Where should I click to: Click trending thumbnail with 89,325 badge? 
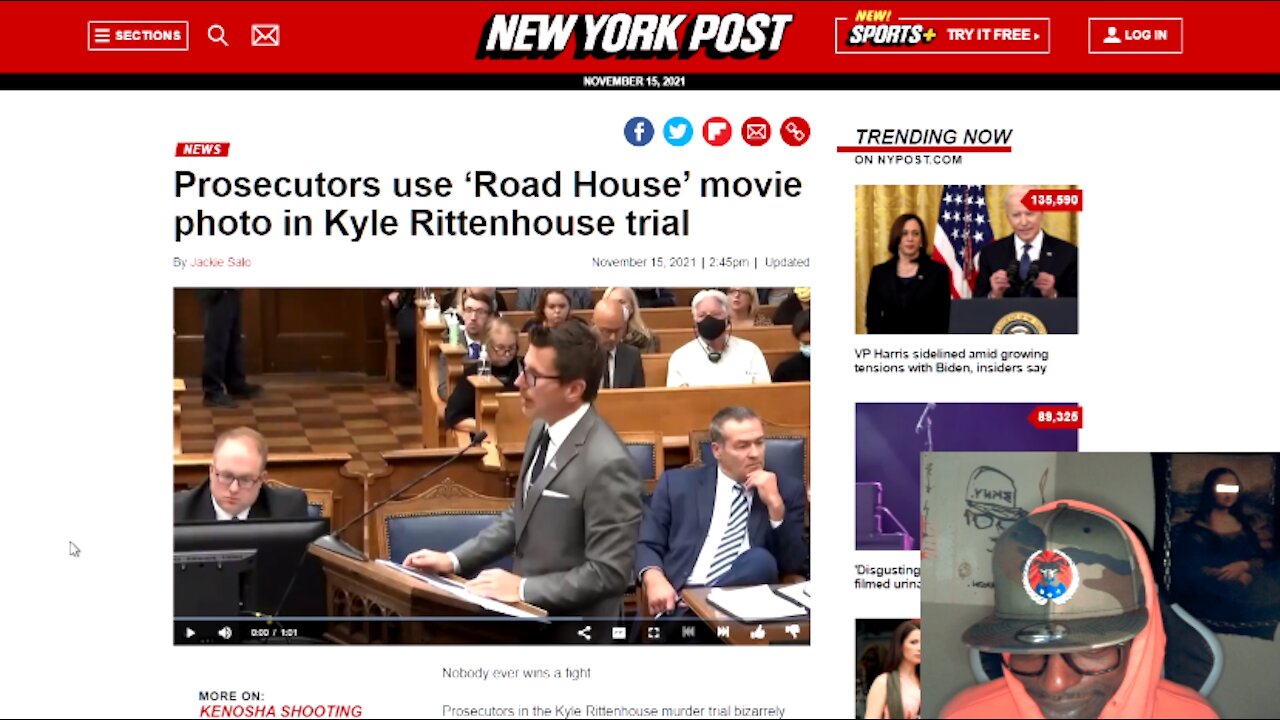[x=966, y=478]
